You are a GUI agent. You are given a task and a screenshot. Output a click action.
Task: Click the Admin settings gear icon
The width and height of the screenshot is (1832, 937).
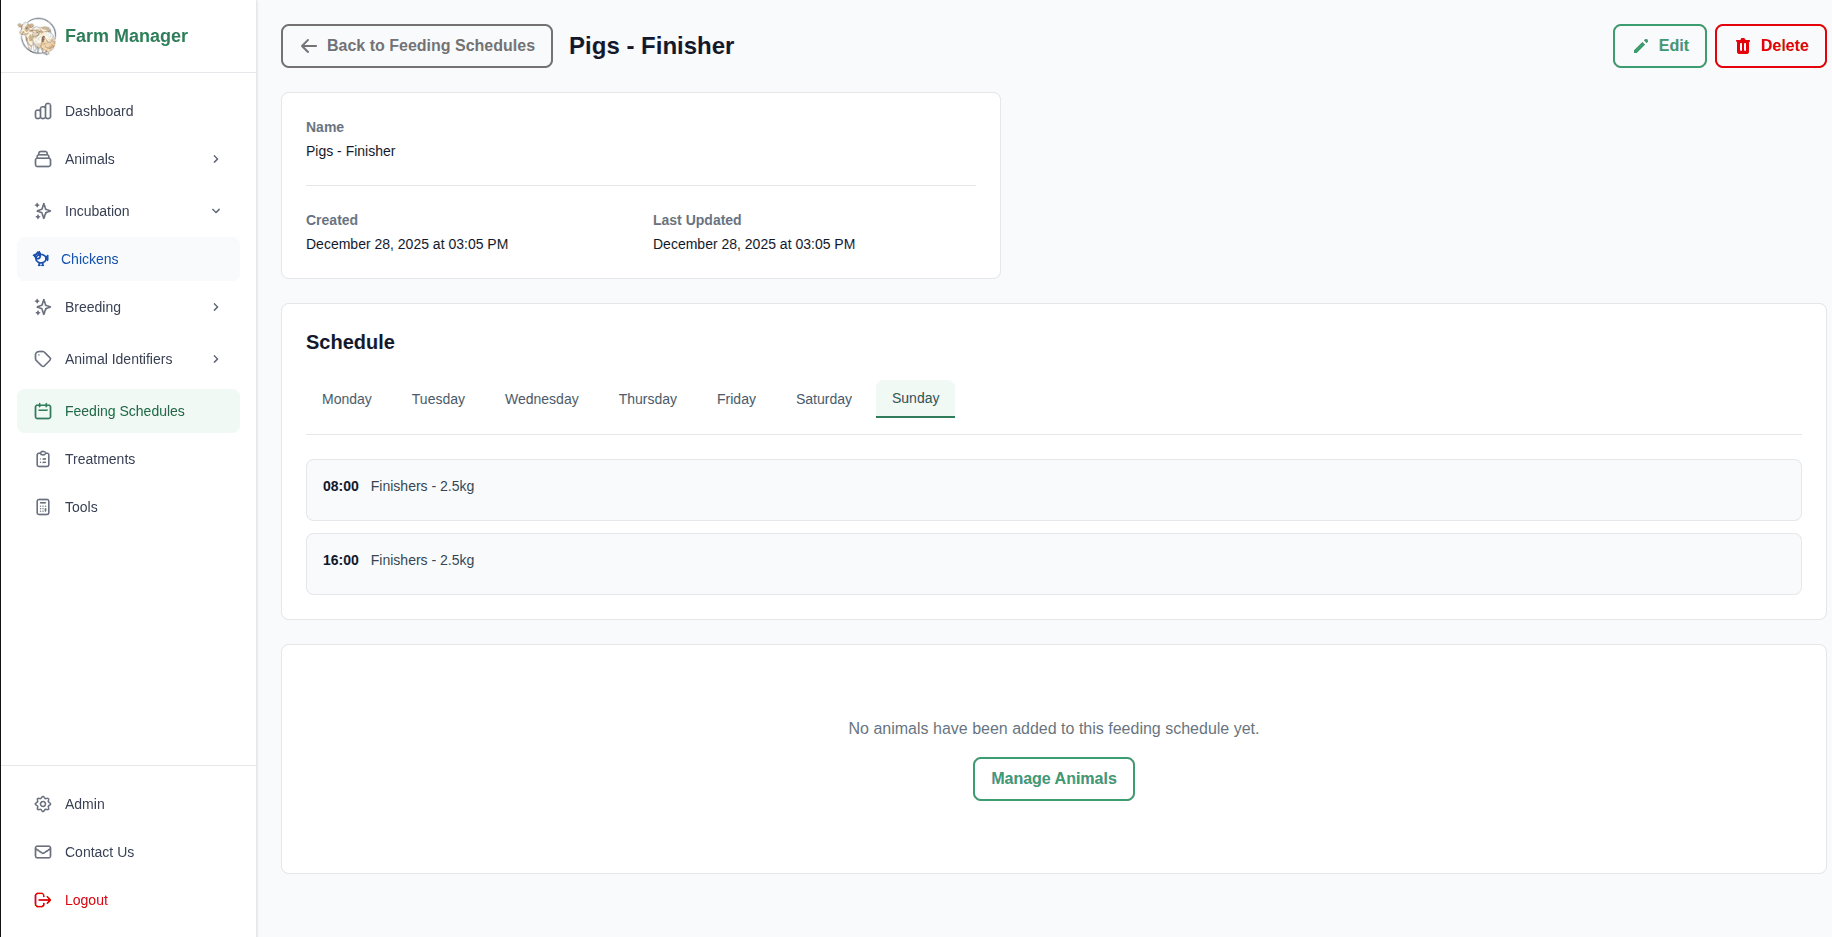(x=43, y=804)
